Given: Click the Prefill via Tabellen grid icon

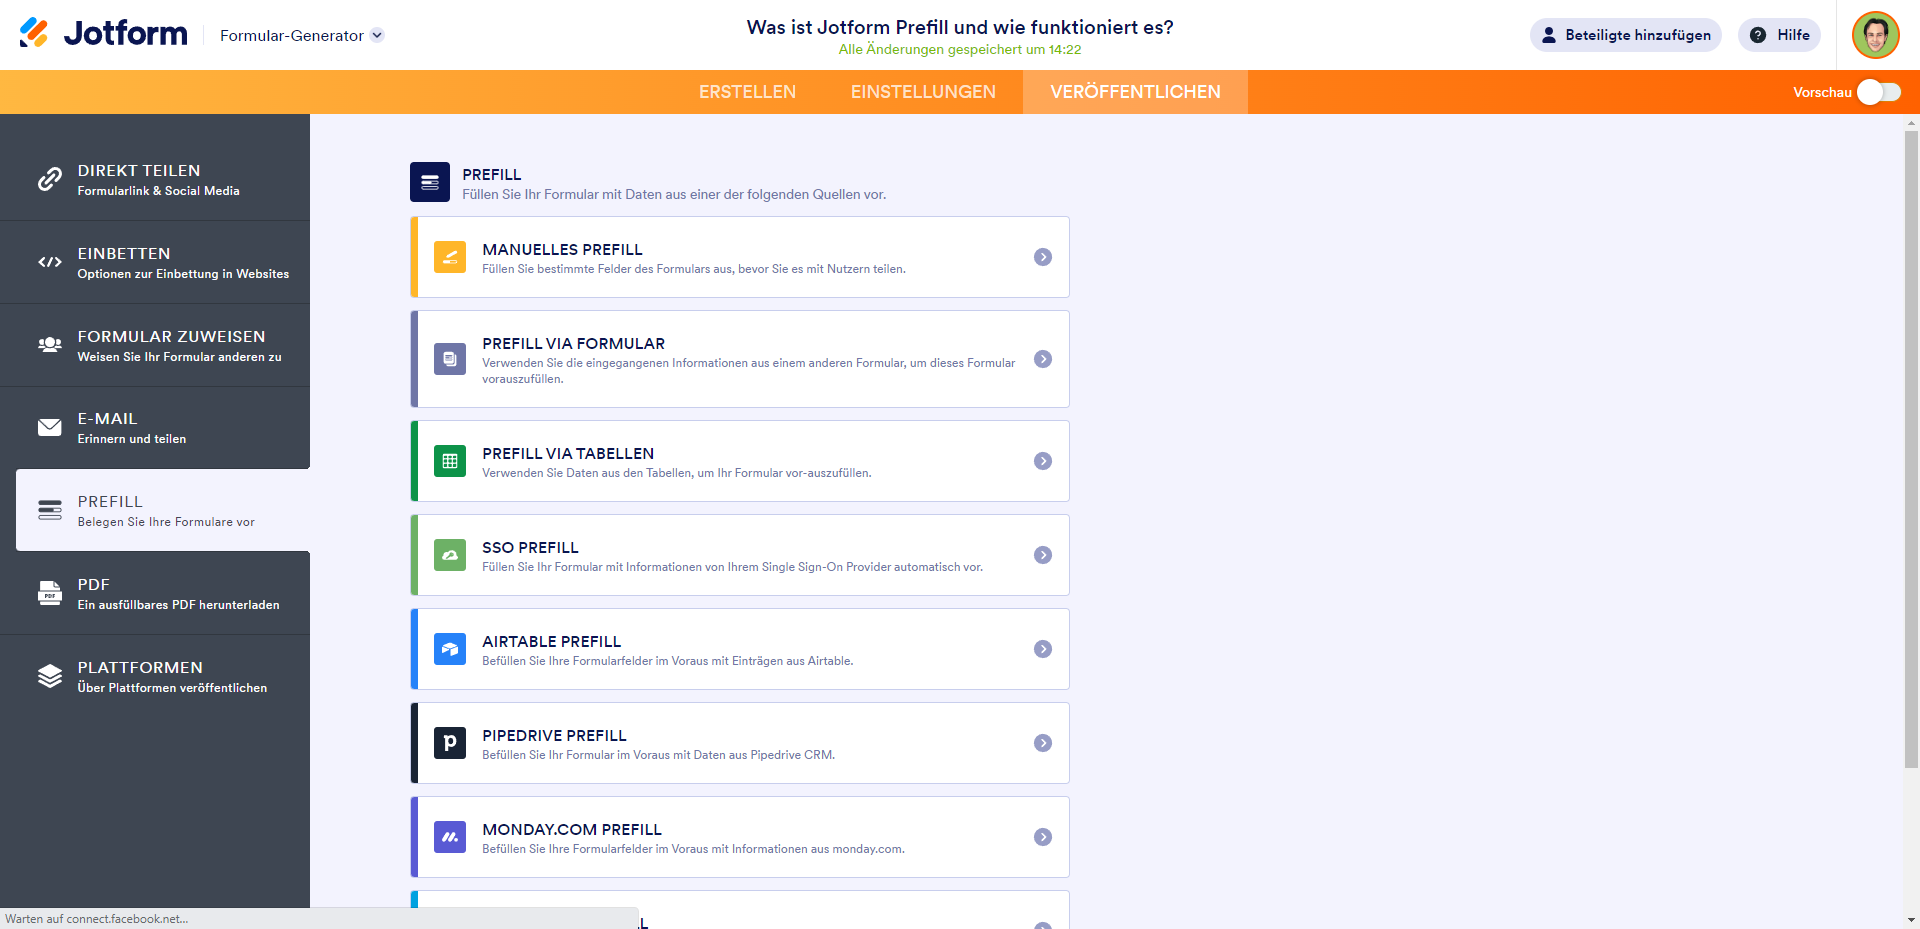Looking at the screenshot, I should (x=450, y=461).
